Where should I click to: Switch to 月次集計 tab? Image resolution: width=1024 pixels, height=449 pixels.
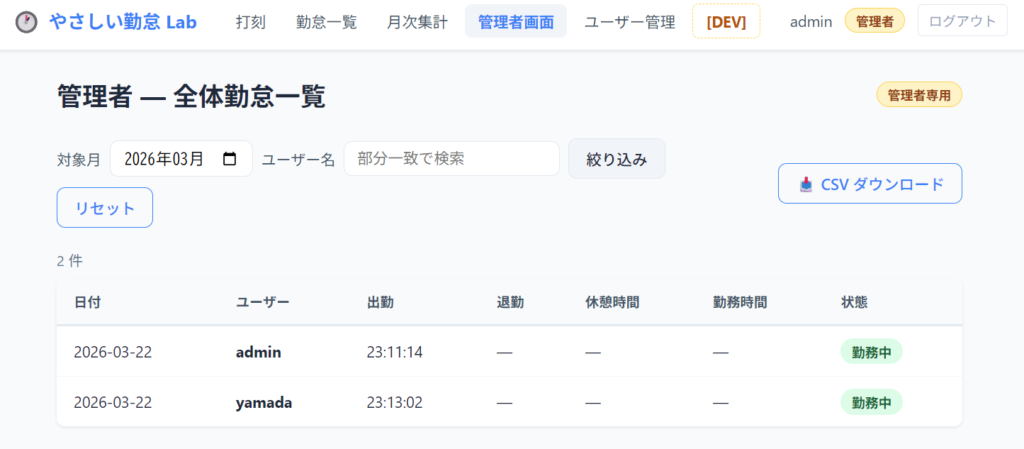(x=417, y=21)
